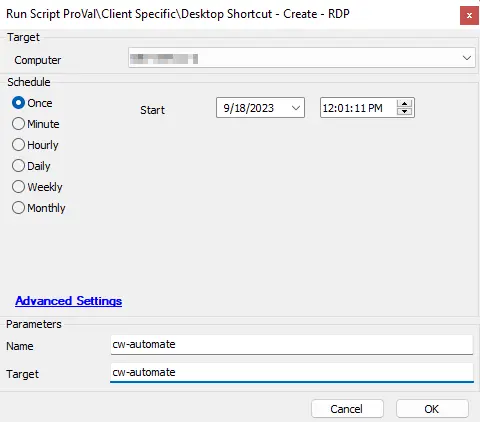Image resolution: width=480 pixels, height=422 pixels.
Task: Close the Run Script dialog window
Action: [x=469, y=16]
